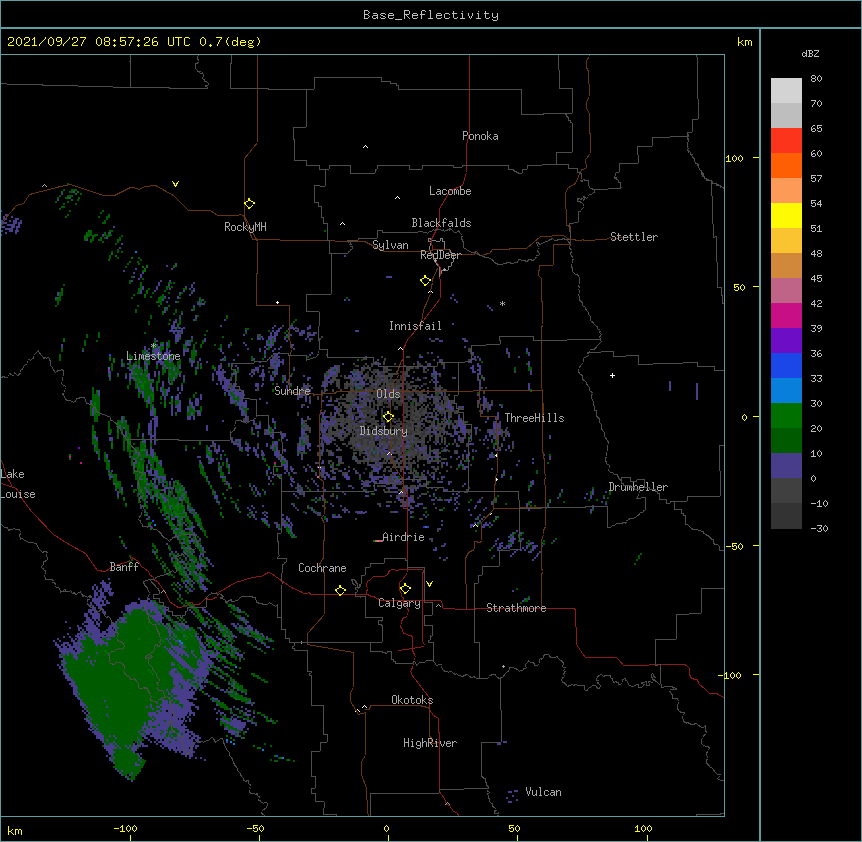Click the ThreeHills label
This screenshot has height=842, width=862.
[534, 418]
